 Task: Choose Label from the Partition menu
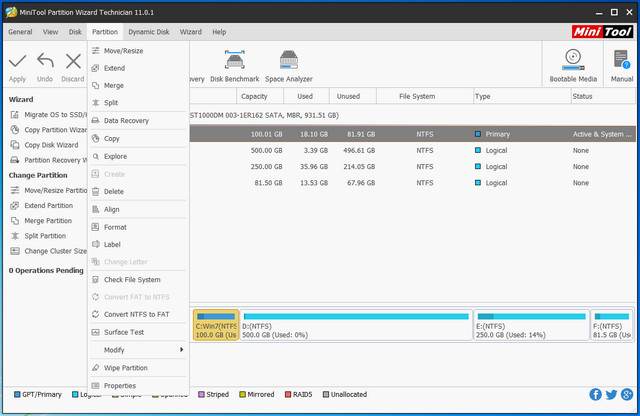pos(138,245)
